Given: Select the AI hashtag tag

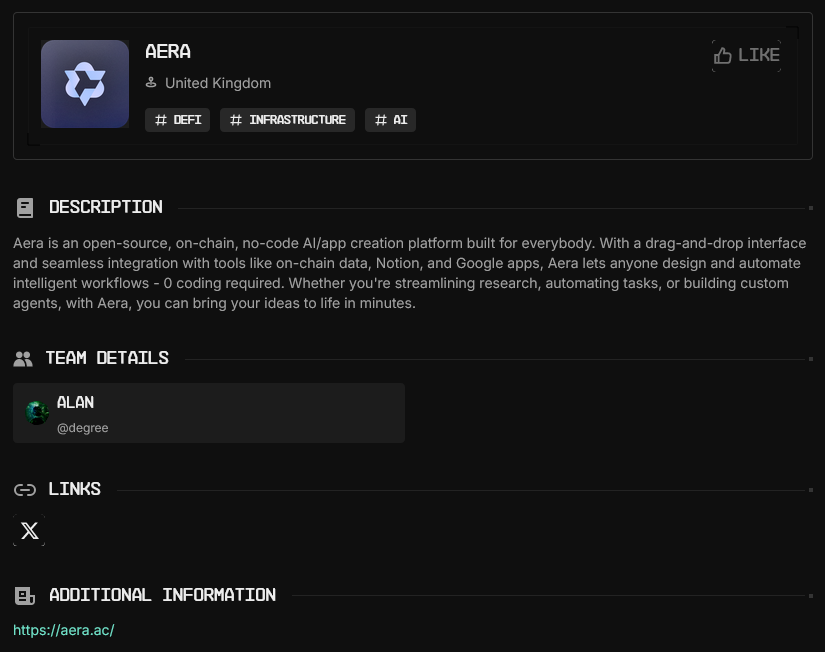Looking at the screenshot, I should point(390,120).
